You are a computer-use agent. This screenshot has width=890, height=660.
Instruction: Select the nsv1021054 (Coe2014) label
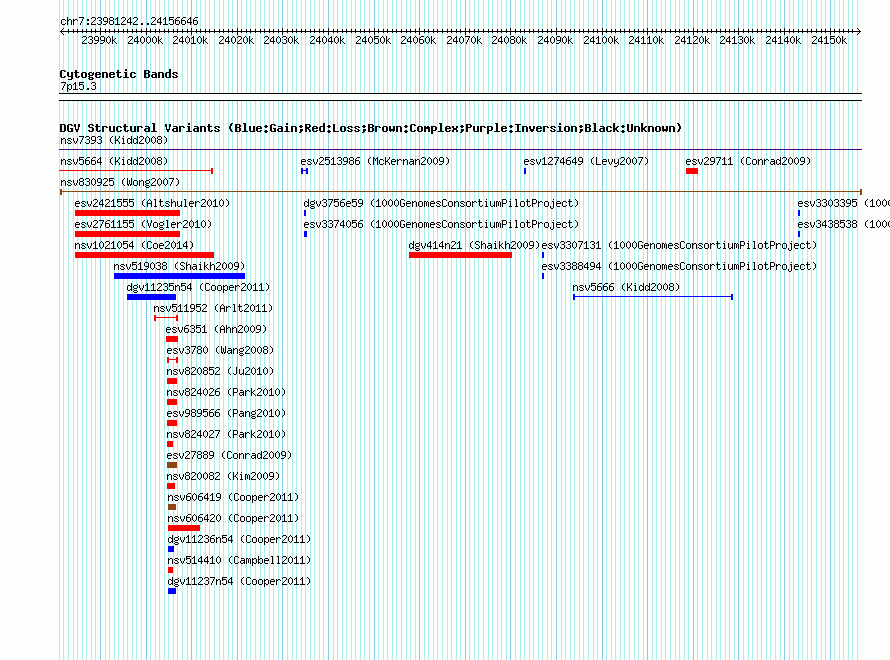click(x=134, y=245)
